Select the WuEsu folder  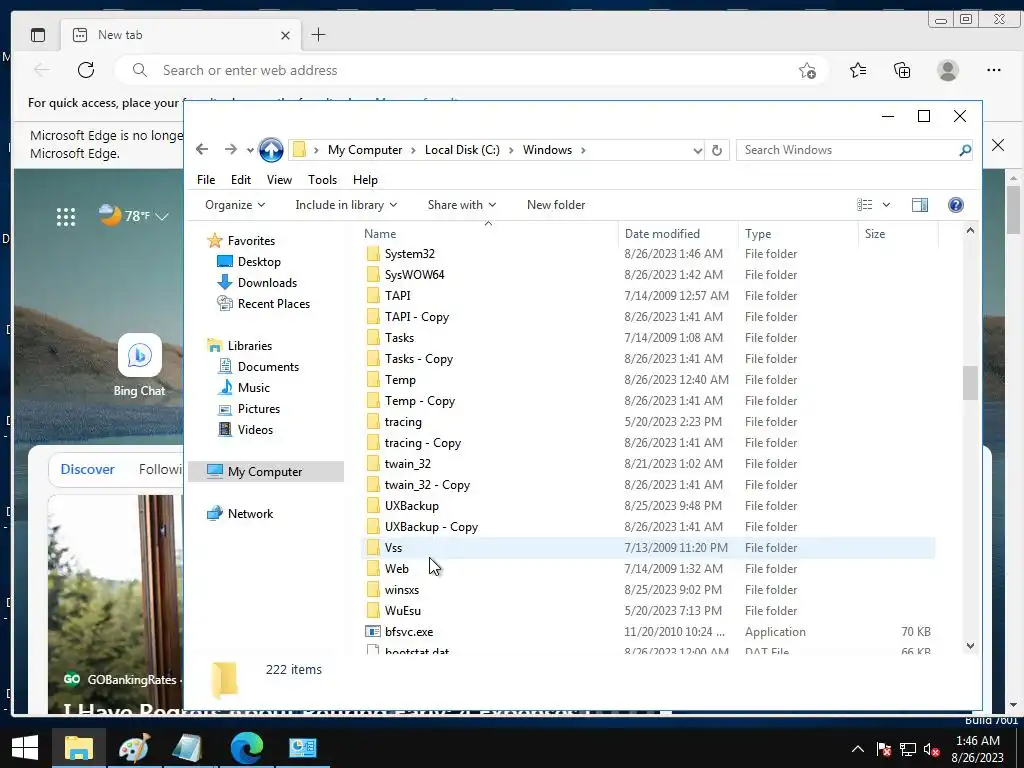coord(402,611)
